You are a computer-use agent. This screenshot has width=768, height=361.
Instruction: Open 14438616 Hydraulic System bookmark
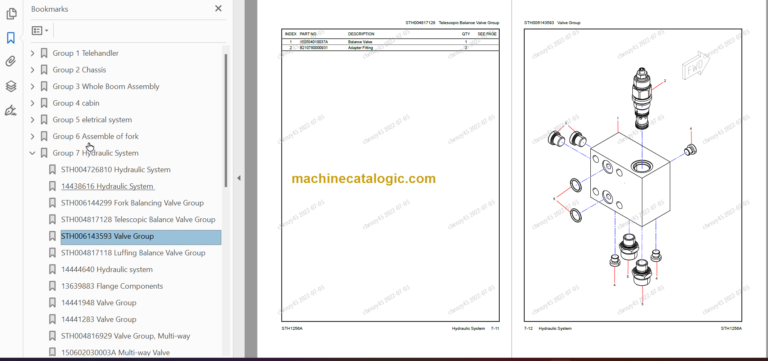tap(107, 186)
